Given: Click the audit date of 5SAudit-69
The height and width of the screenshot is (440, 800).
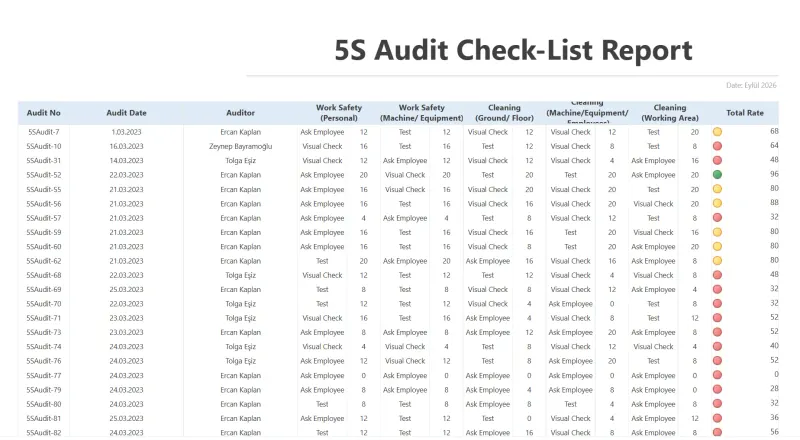Looking at the screenshot, I should click(127, 289).
